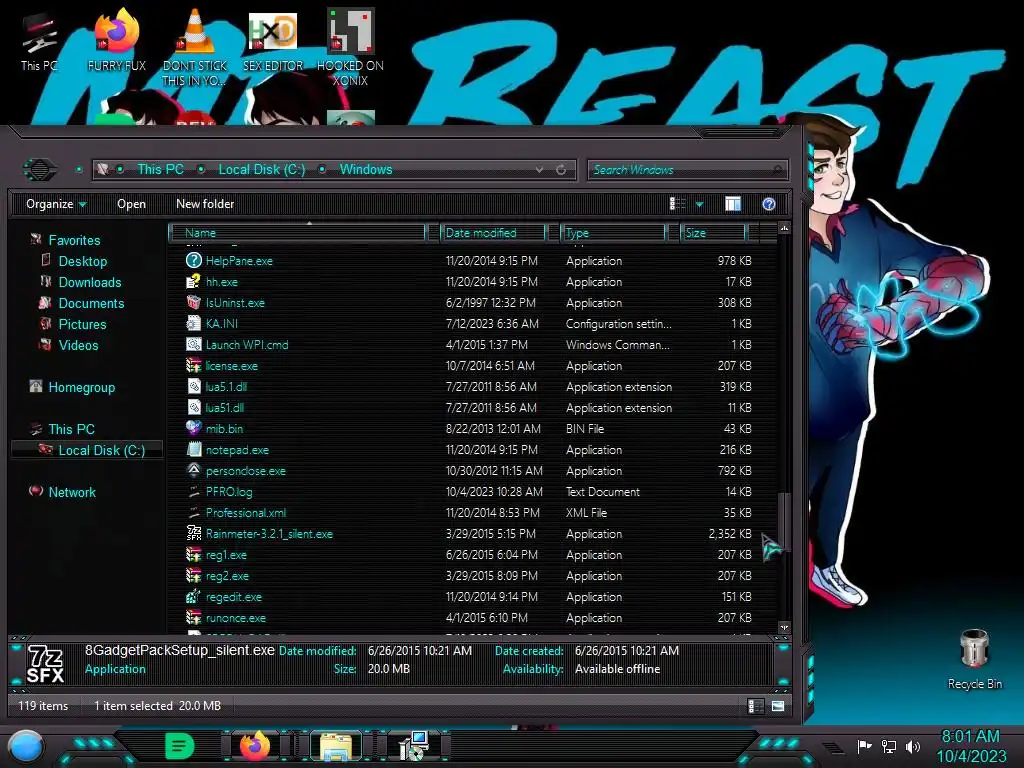
Task: Select the license.exe icon
Action: [193, 366]
